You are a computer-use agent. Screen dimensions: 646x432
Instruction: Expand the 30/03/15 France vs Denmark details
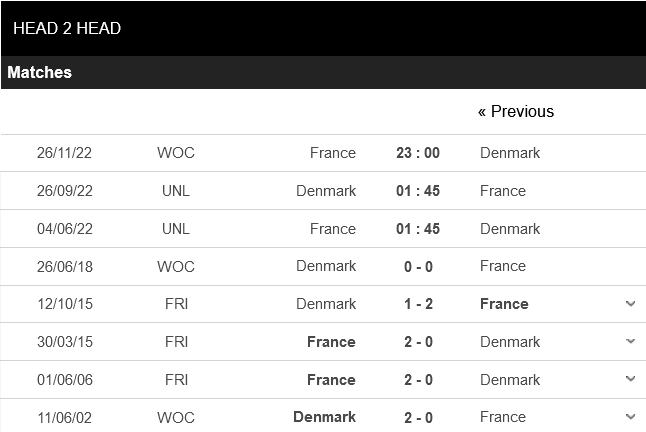[630, 342]
